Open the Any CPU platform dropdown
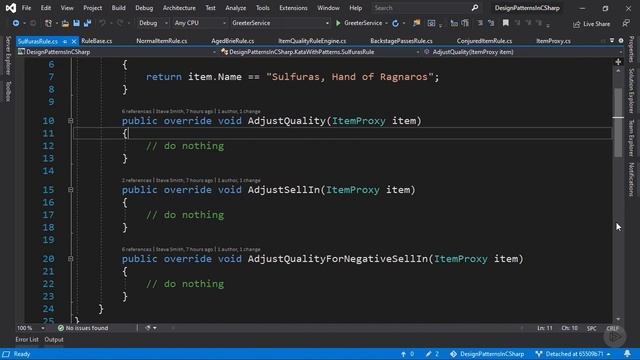Screen dimensions: 640x360 click(x=200, y=23)
